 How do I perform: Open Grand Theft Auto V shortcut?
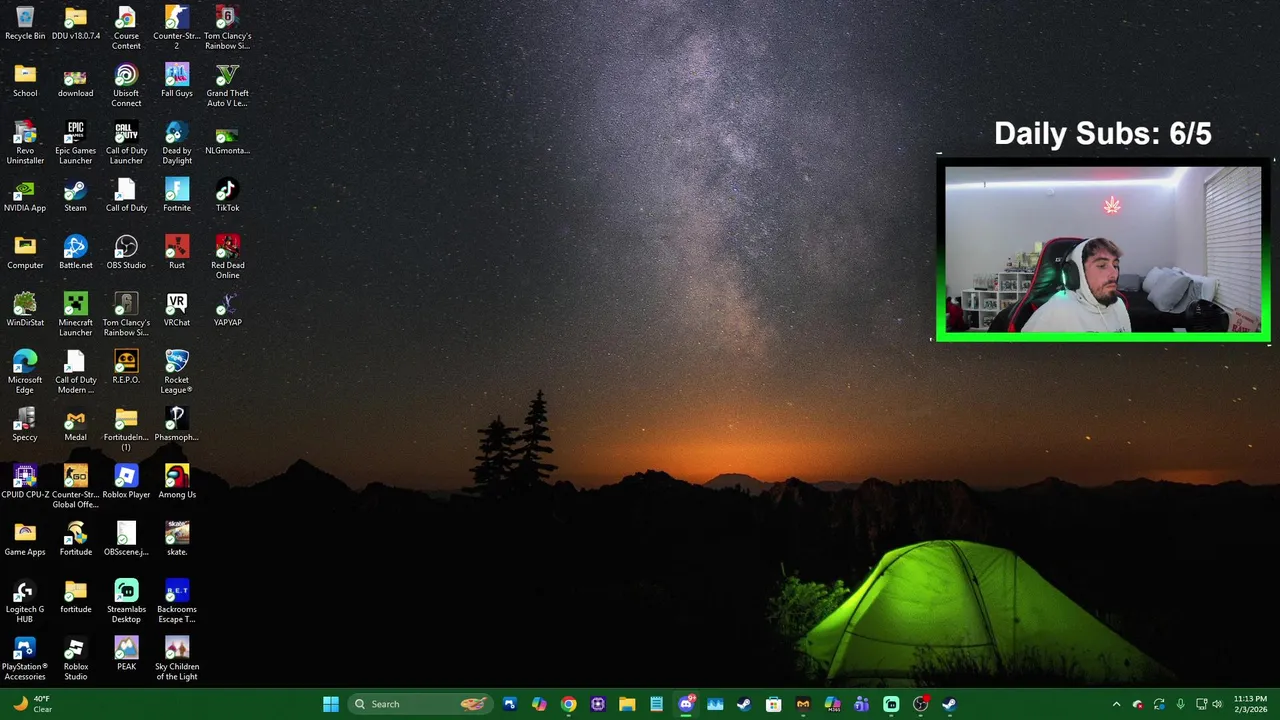tap(227, 86)
